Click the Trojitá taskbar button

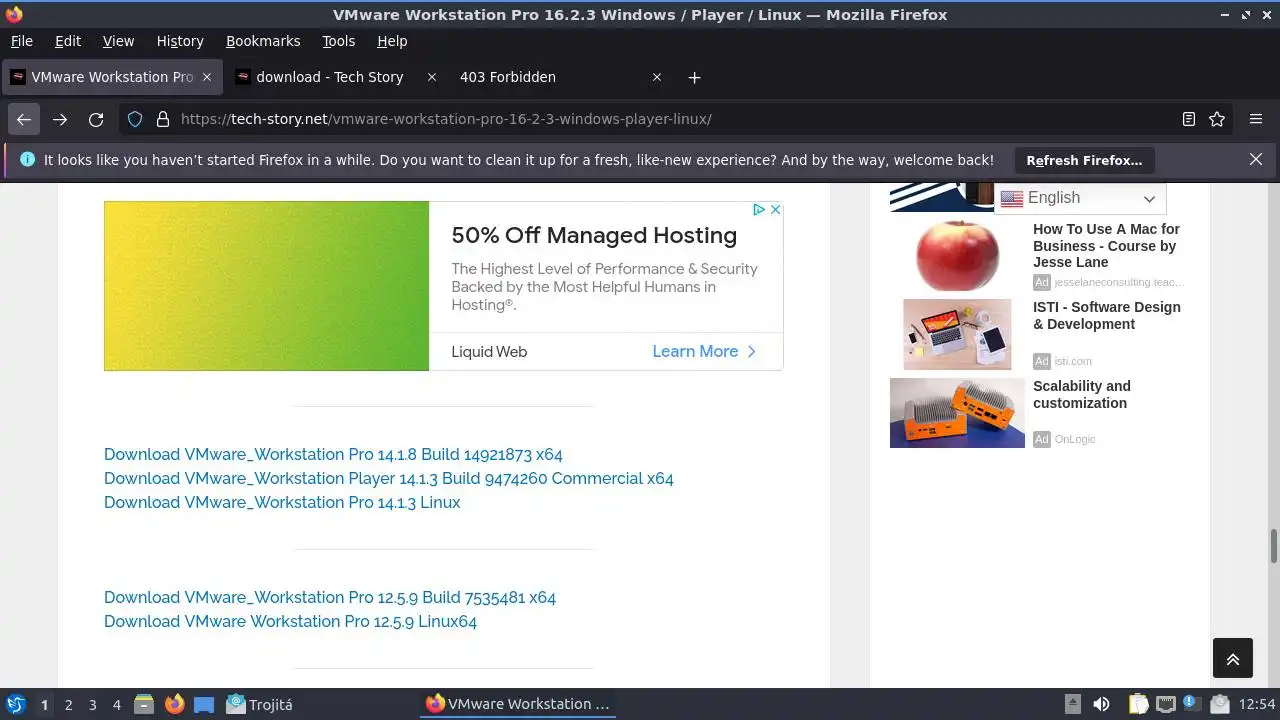(x=259, y=704)
